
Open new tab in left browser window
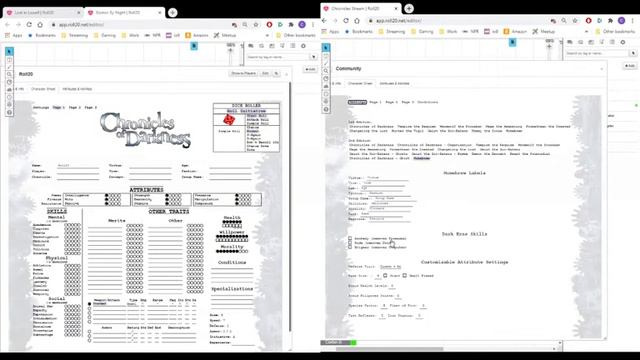[x=173, y=13]
